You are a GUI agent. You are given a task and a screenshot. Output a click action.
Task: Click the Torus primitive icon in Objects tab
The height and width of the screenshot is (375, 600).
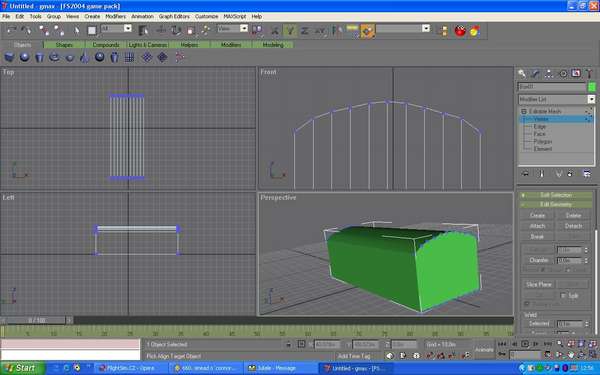(x=54, y=57)
